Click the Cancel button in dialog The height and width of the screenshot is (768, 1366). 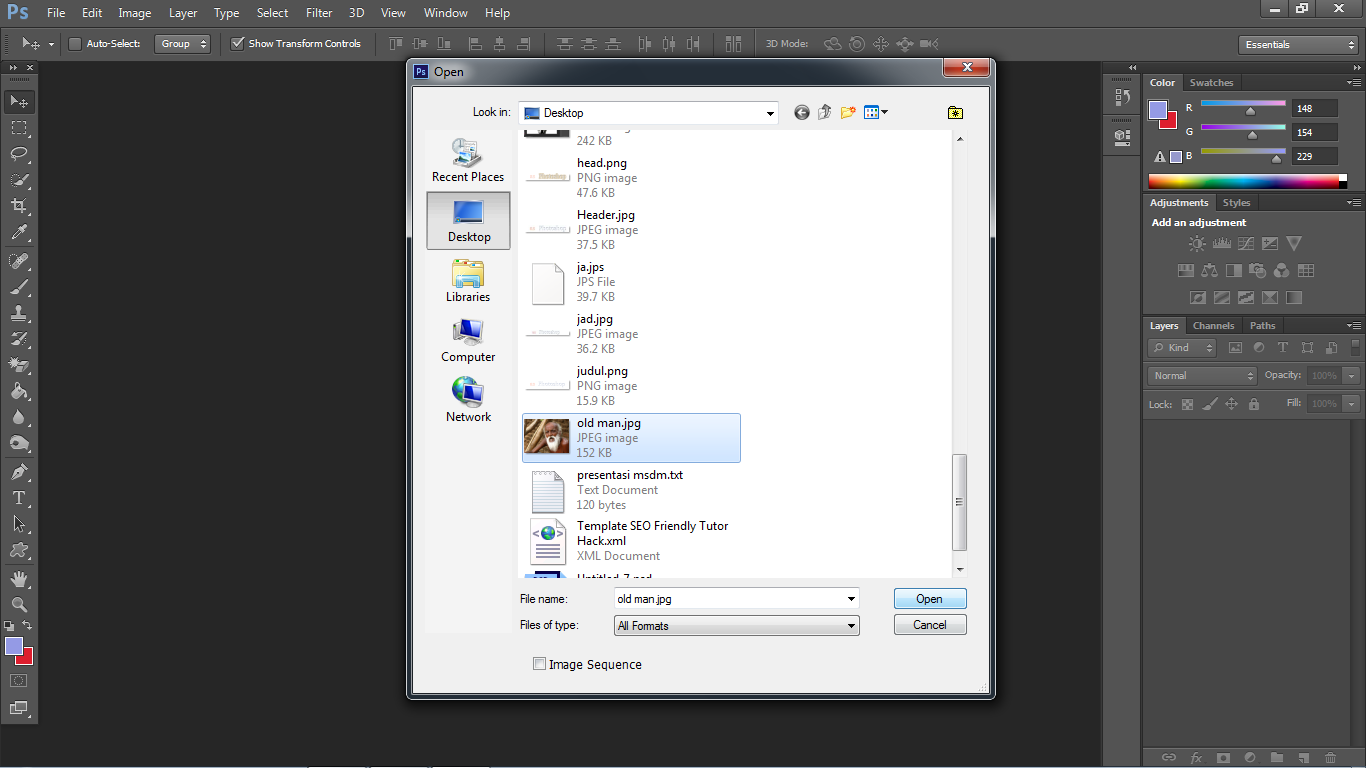coord(930,625)
